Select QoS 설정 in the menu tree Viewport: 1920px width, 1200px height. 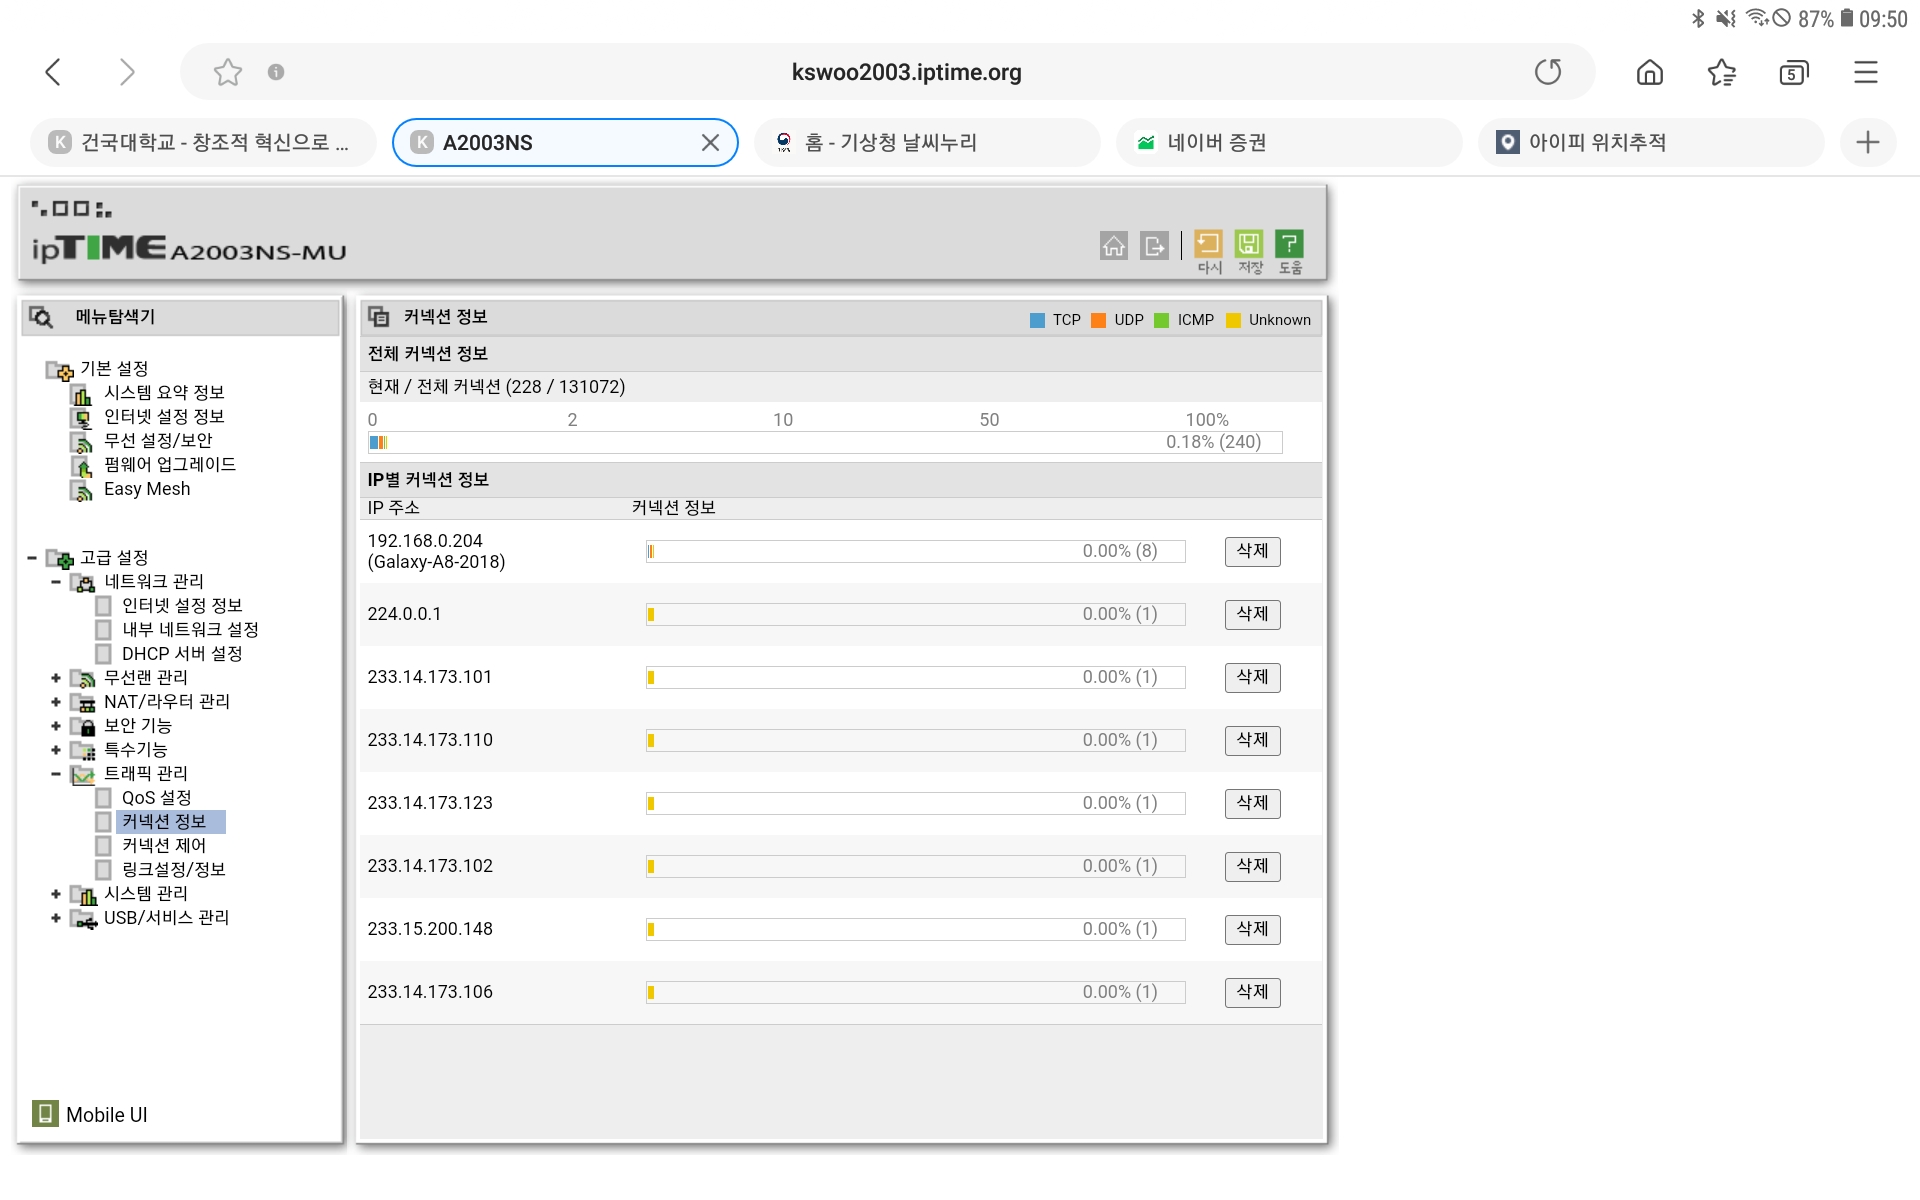(x=156, y=797)
